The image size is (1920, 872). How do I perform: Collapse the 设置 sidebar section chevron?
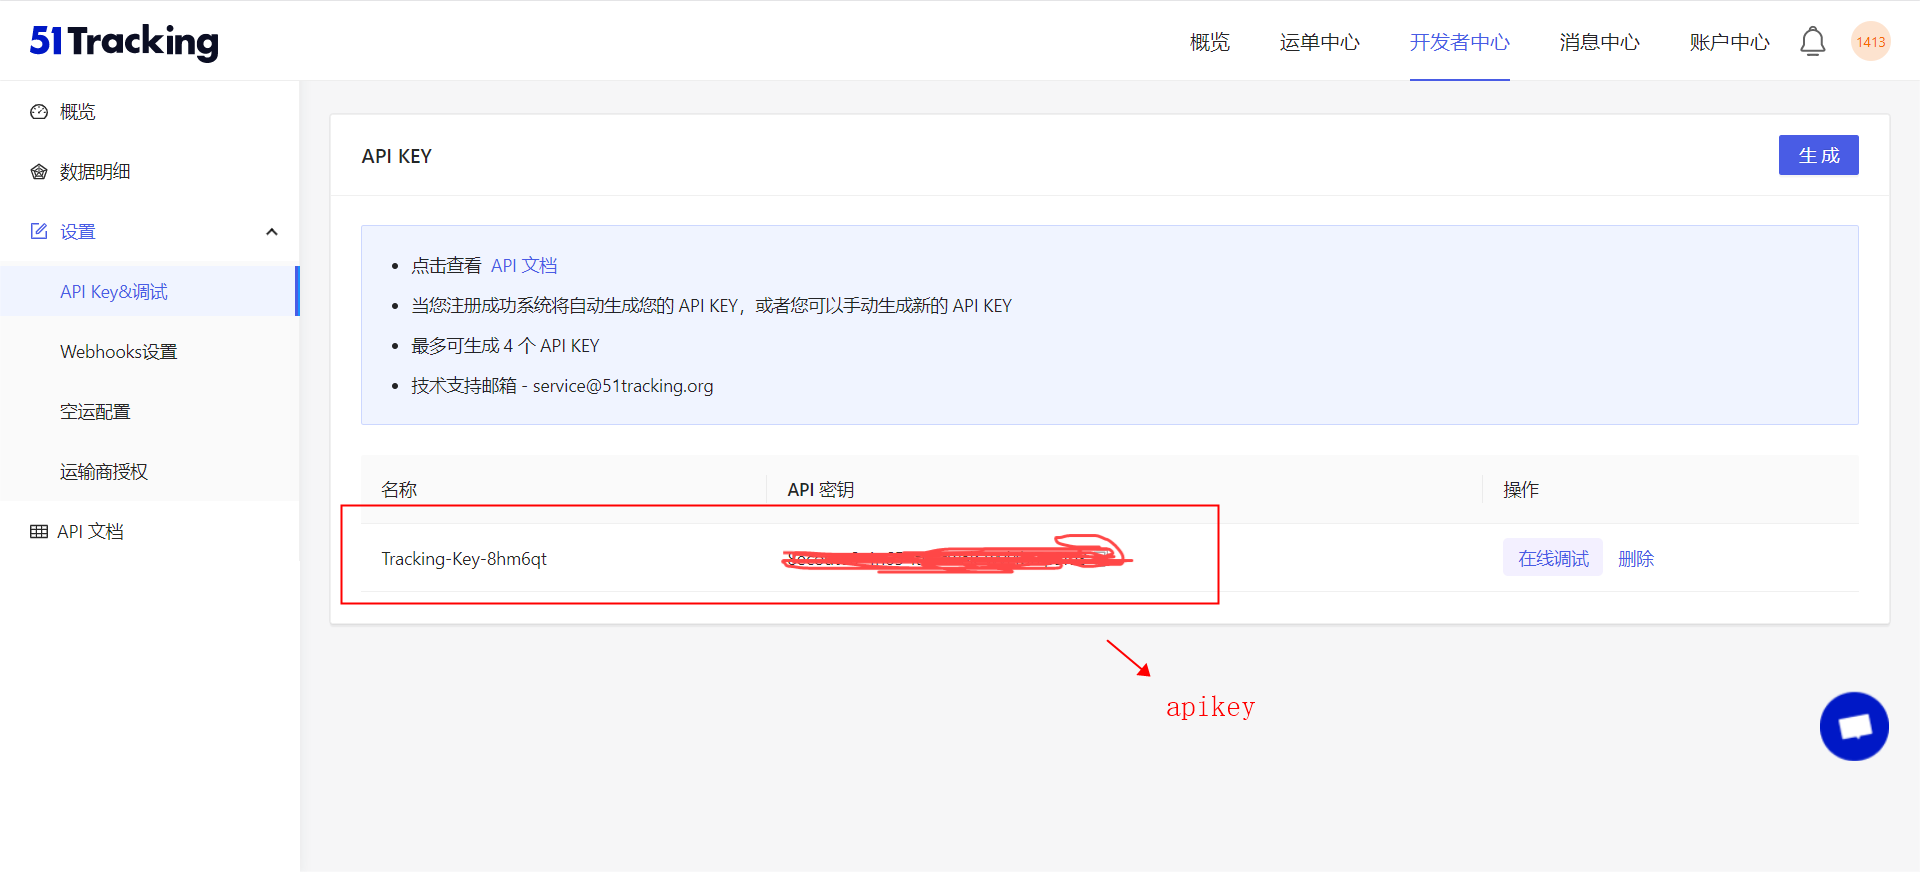(x=271, y=232)
